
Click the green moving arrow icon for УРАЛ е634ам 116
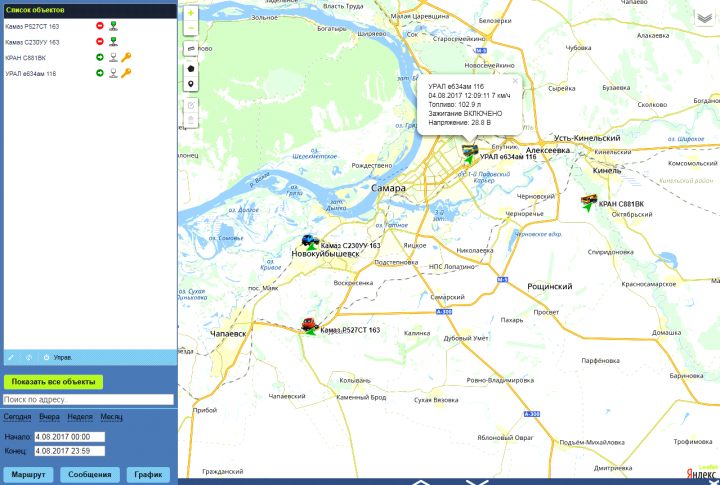click(x=100, y=73)
